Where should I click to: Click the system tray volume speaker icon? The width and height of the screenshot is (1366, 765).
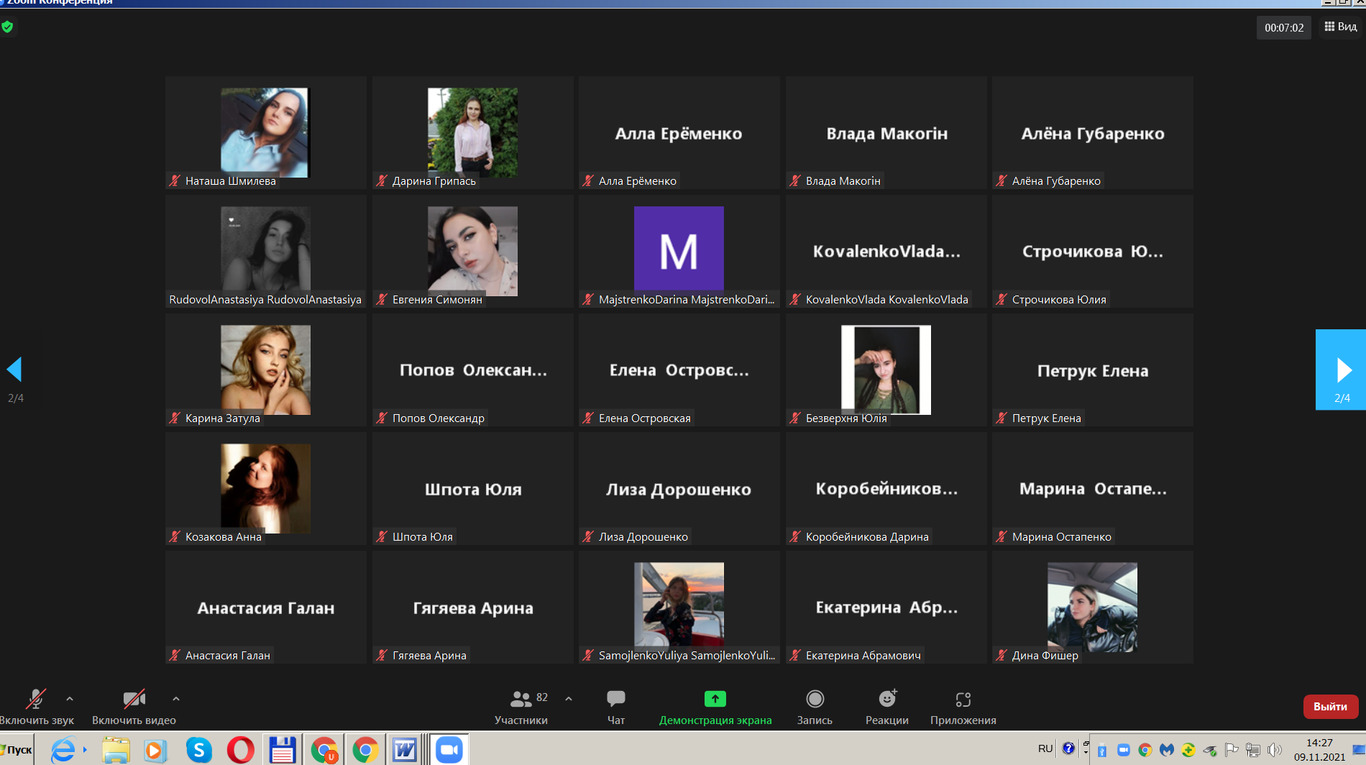click(x=1274, y=749)
